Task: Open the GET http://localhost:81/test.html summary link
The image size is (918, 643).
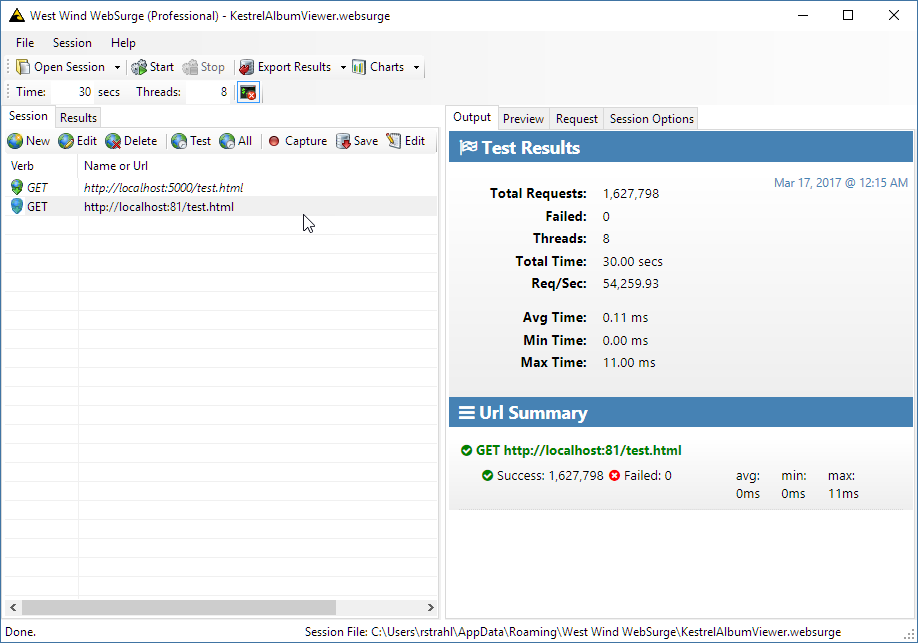Action: click(578, 450)
